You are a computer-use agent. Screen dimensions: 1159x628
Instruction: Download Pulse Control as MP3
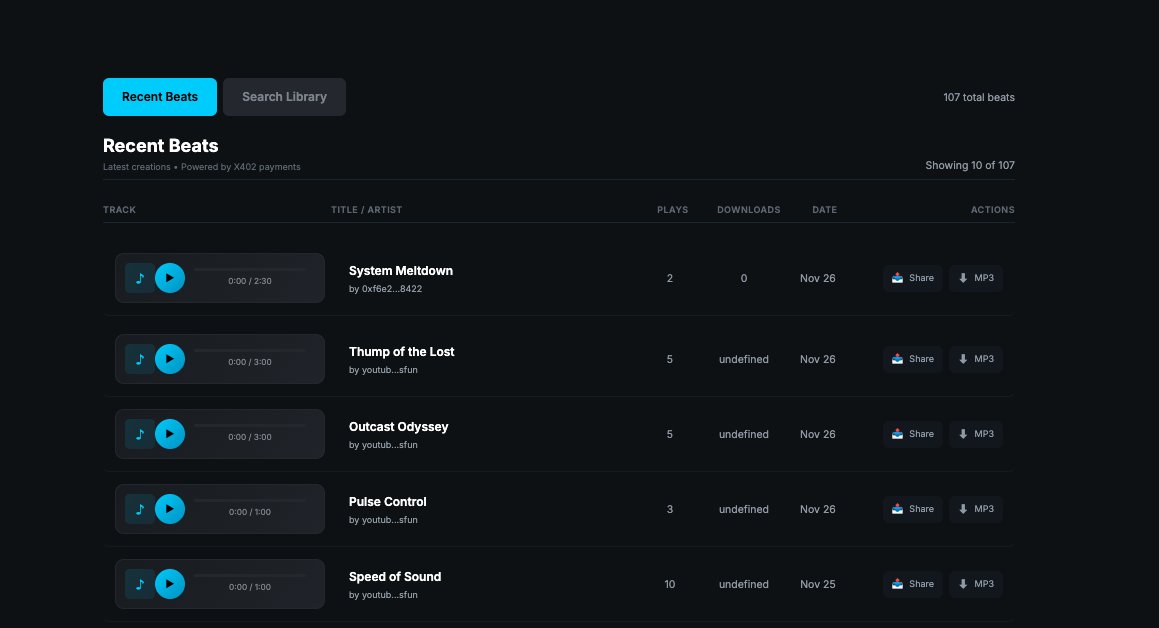coord(976,509)
